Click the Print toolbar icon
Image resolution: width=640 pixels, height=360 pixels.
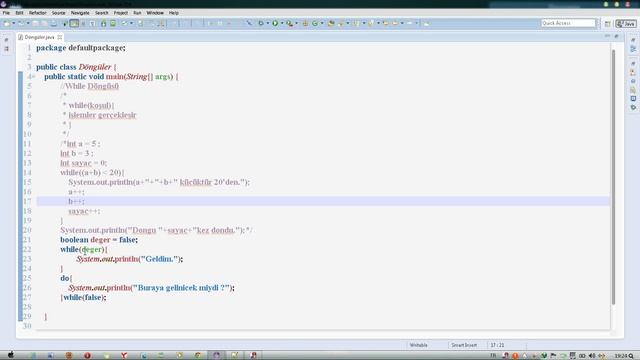[53, 23]
